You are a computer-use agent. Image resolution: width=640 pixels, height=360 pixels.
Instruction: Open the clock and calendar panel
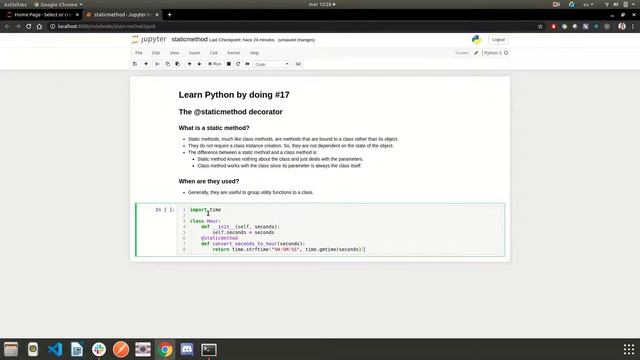(322, 4)
